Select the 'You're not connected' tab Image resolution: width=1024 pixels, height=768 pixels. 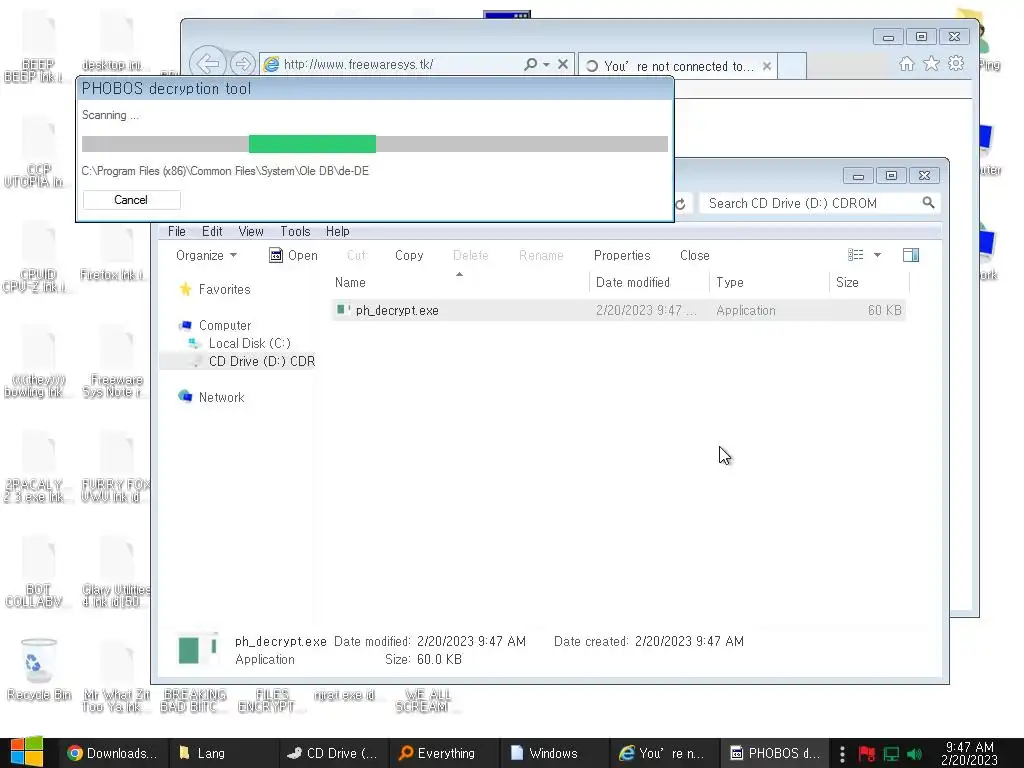pyautogui.click(x=678, y=66)
